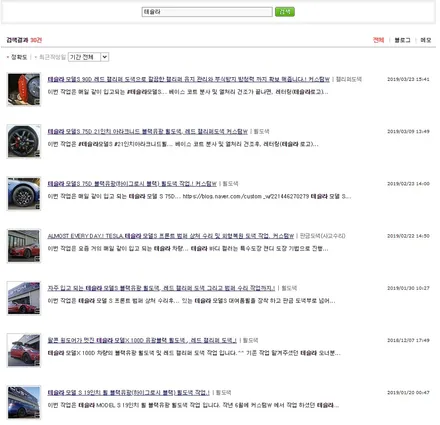Open the 팔콘 윙도어가 멋진 테슬라 모델X post
Screen dimensions: 440x425
pyautogui.click(x=142, y=340)
